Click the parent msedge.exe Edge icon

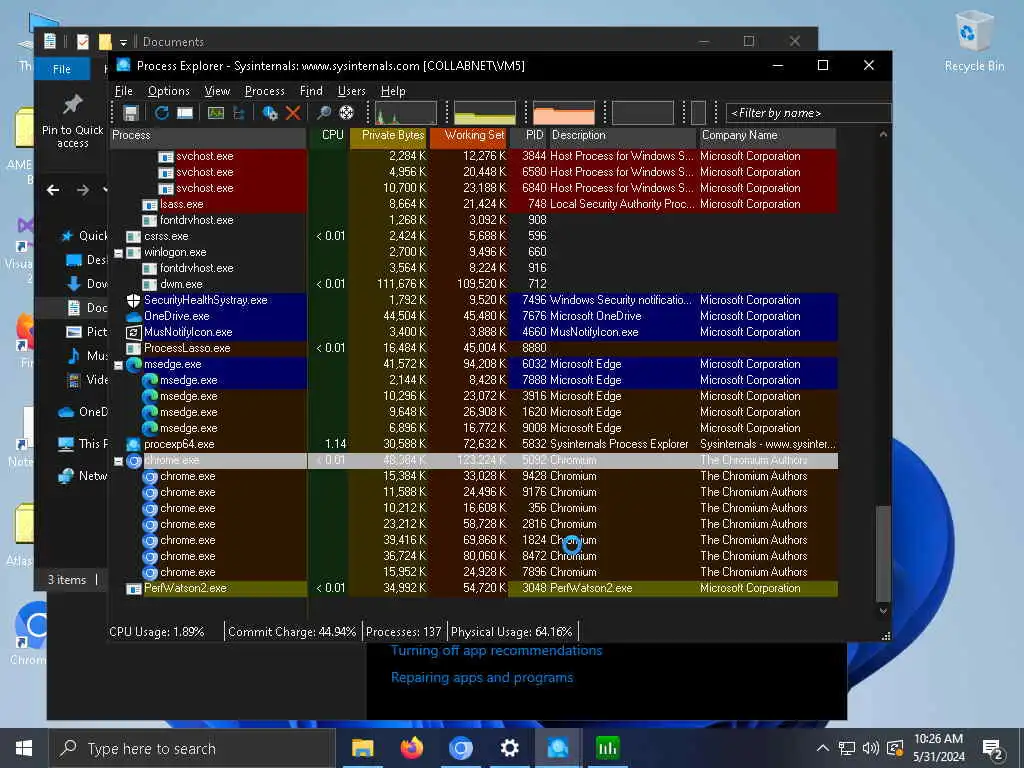(134, 364)
